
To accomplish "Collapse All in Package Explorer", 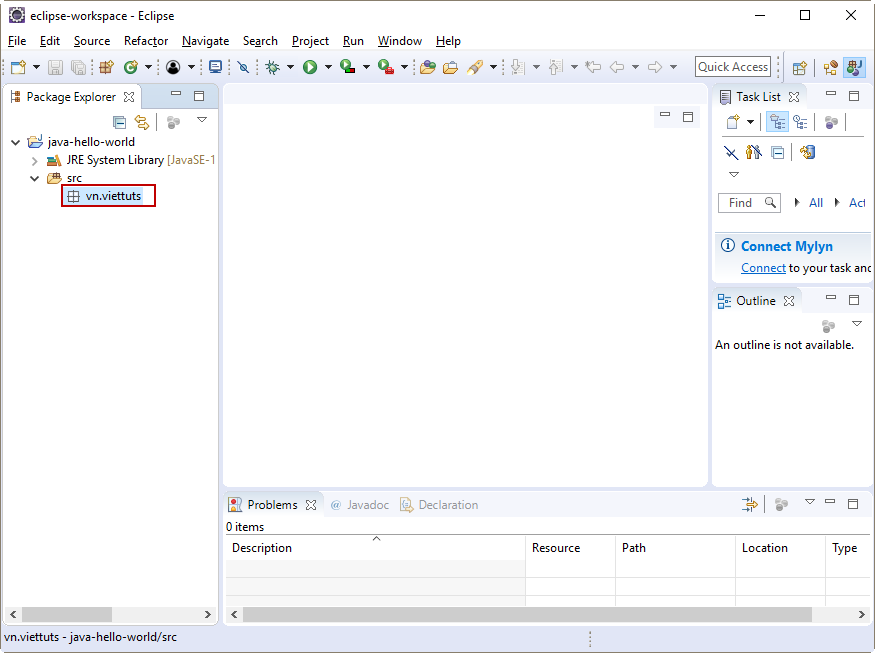I will [x=119, y=122].
